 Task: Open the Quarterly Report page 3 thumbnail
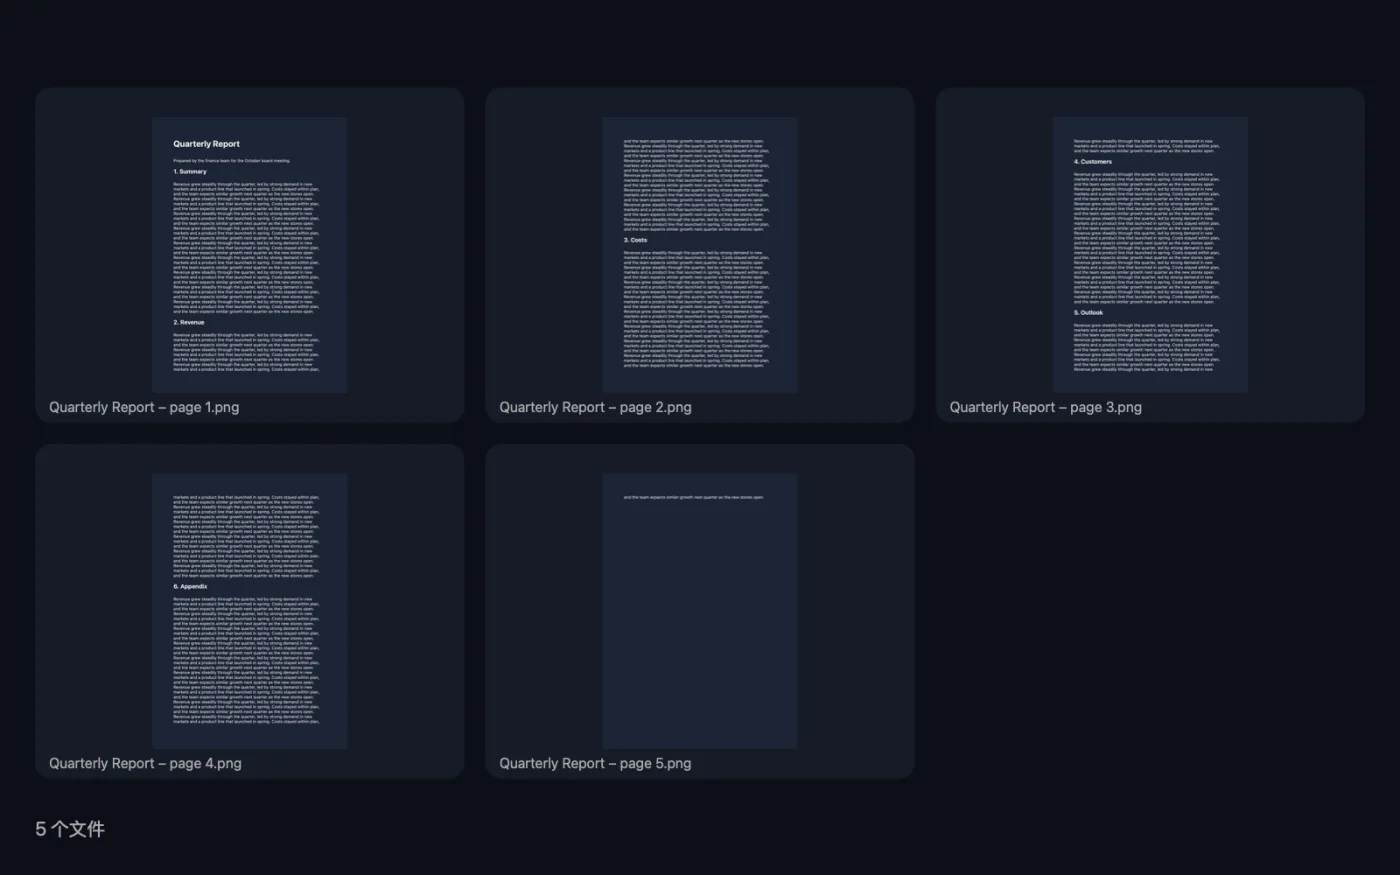(x=1150, y=255)
